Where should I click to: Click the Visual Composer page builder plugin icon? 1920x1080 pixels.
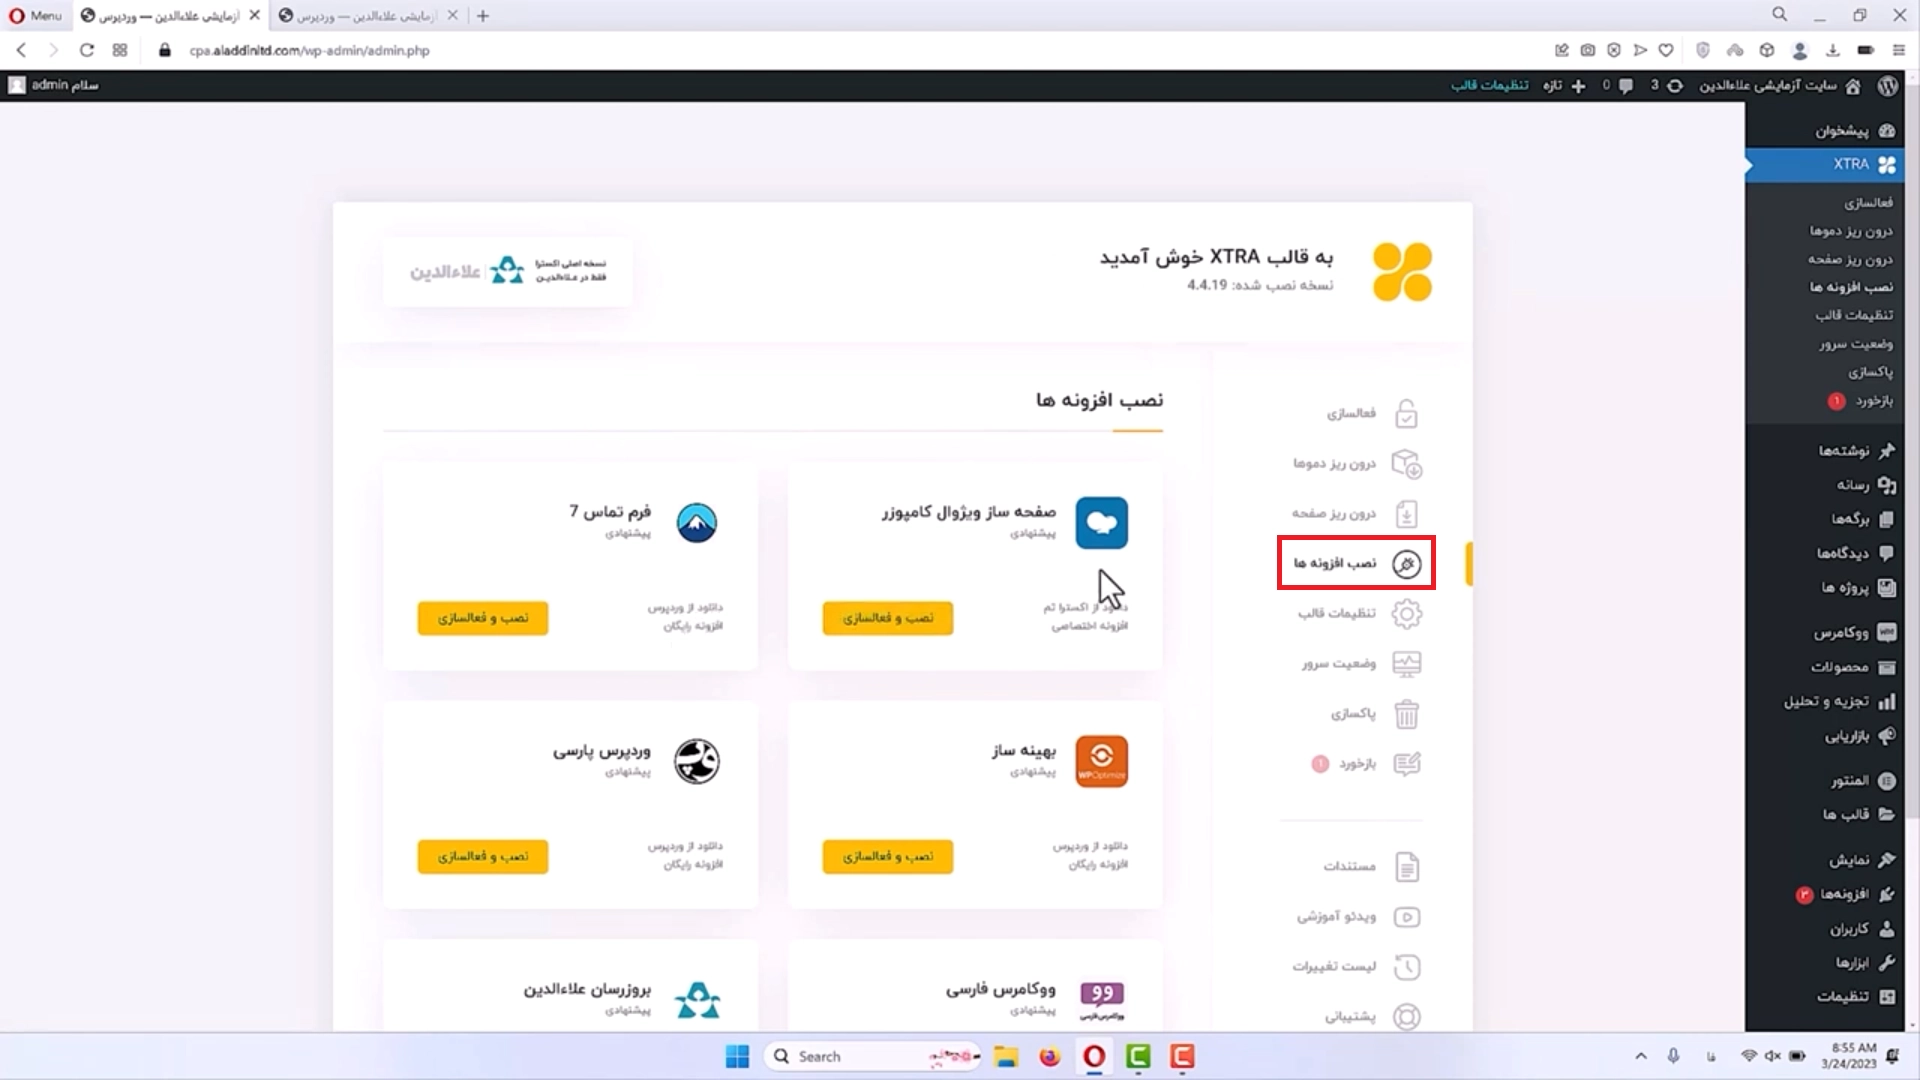click(1102, 523)
